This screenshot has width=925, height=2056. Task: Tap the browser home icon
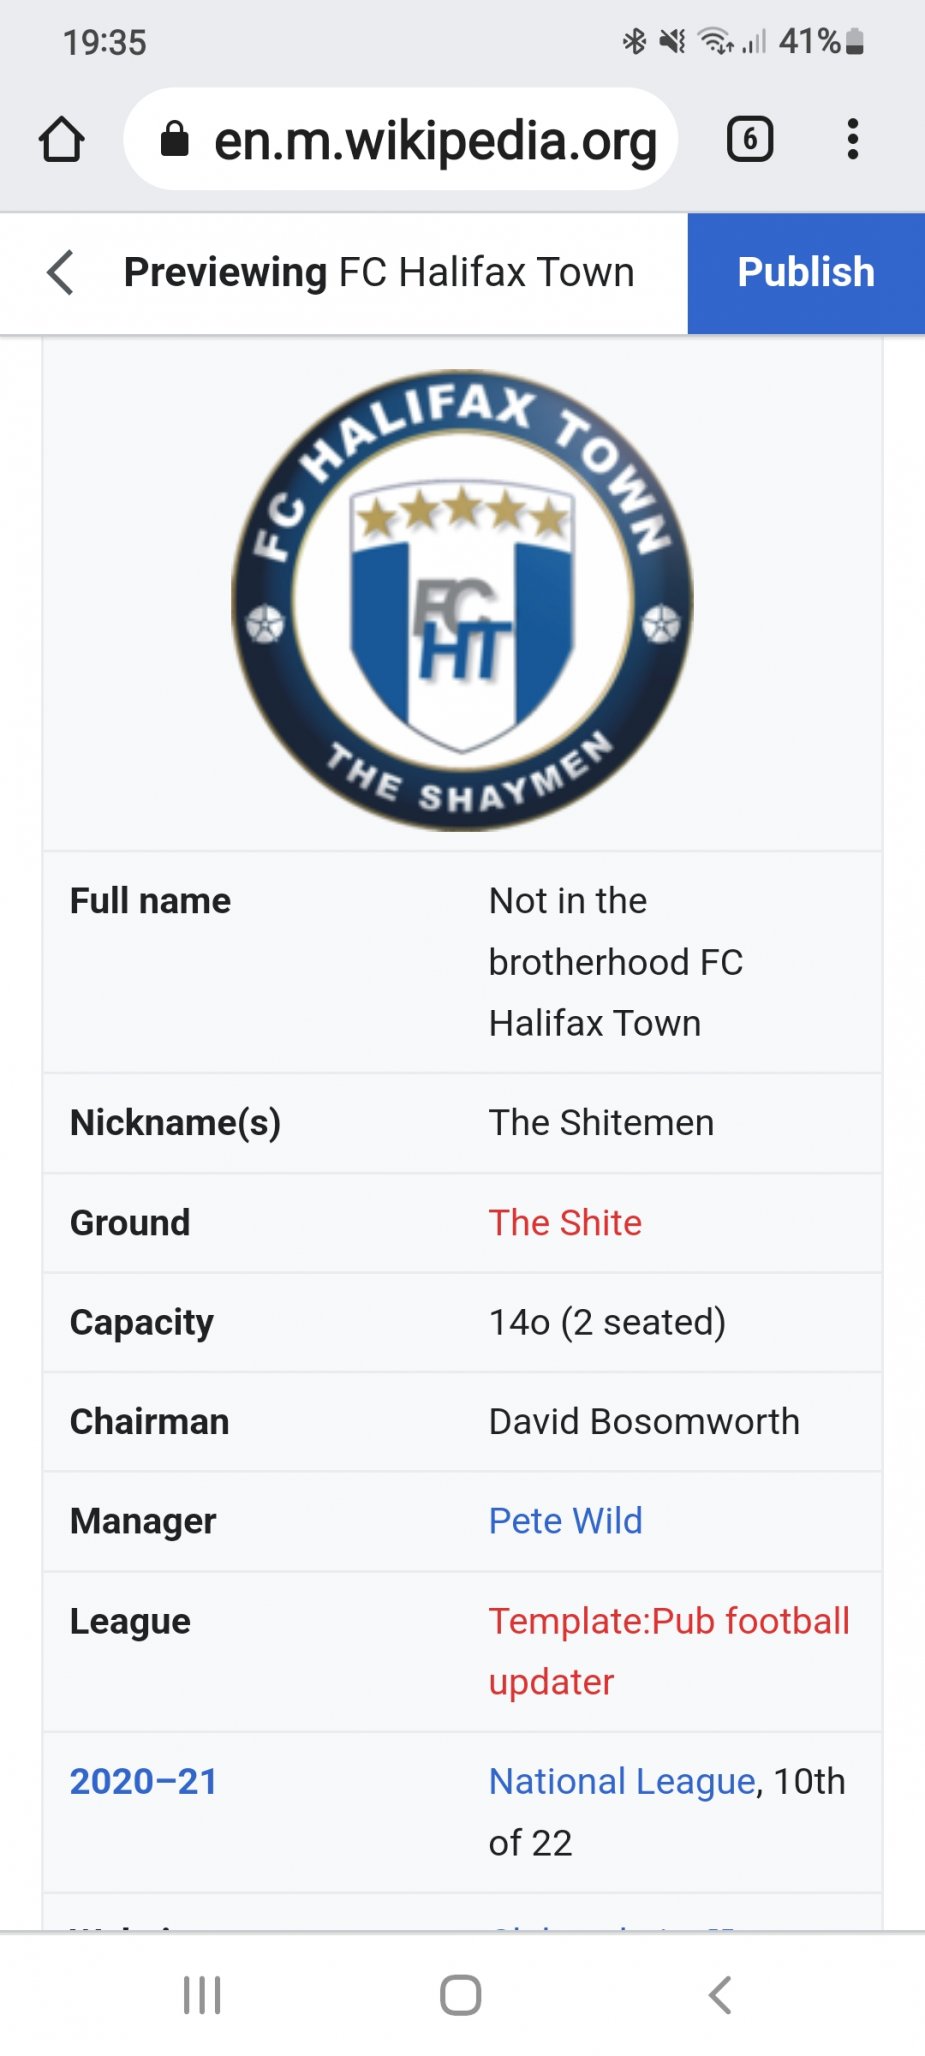pos(62,139)
